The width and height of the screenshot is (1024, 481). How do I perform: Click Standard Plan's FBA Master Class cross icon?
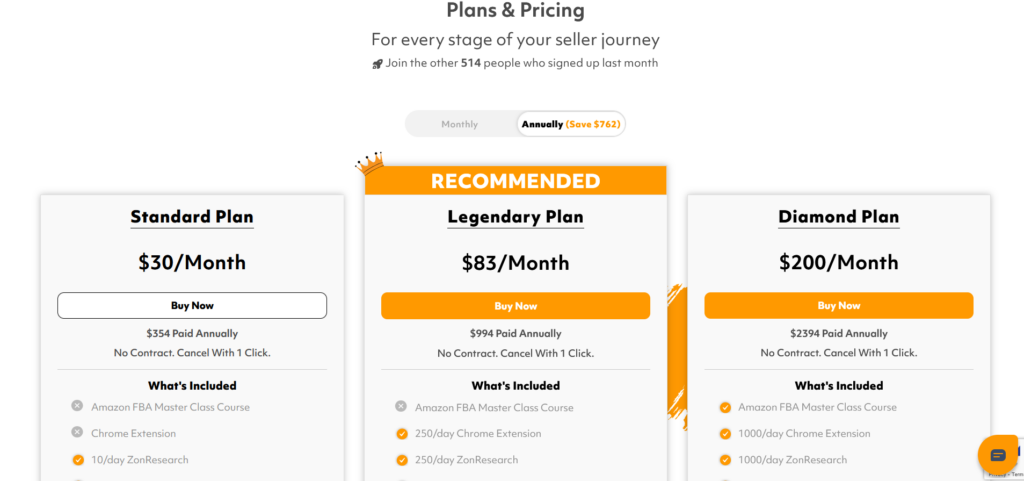[77, 406]
